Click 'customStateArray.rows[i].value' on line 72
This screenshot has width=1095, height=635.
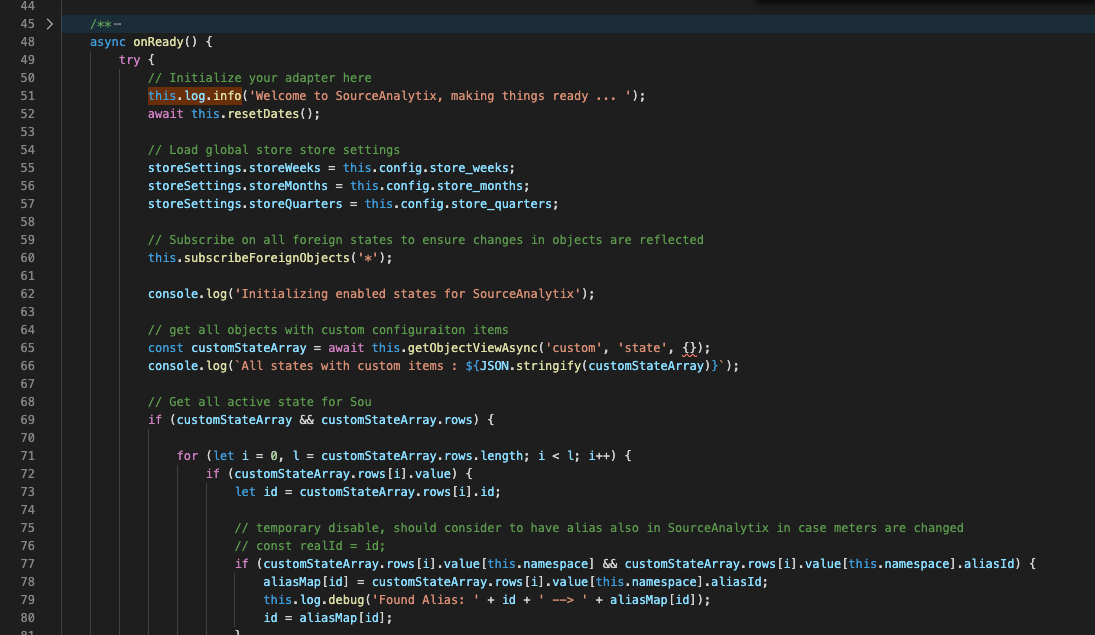pos(343,474)
